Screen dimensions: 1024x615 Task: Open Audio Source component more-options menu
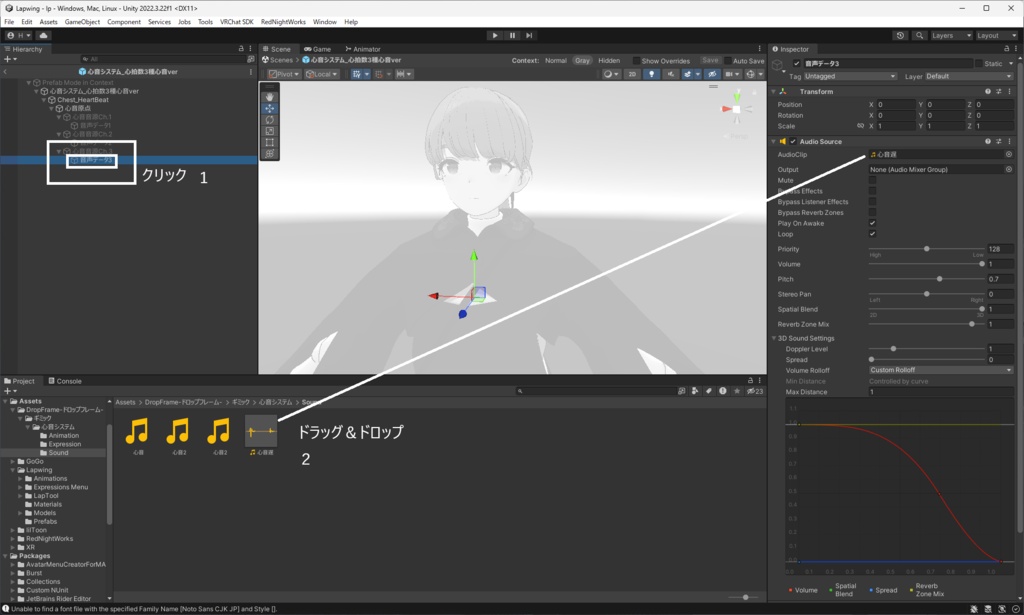(x=1010, y=141)
